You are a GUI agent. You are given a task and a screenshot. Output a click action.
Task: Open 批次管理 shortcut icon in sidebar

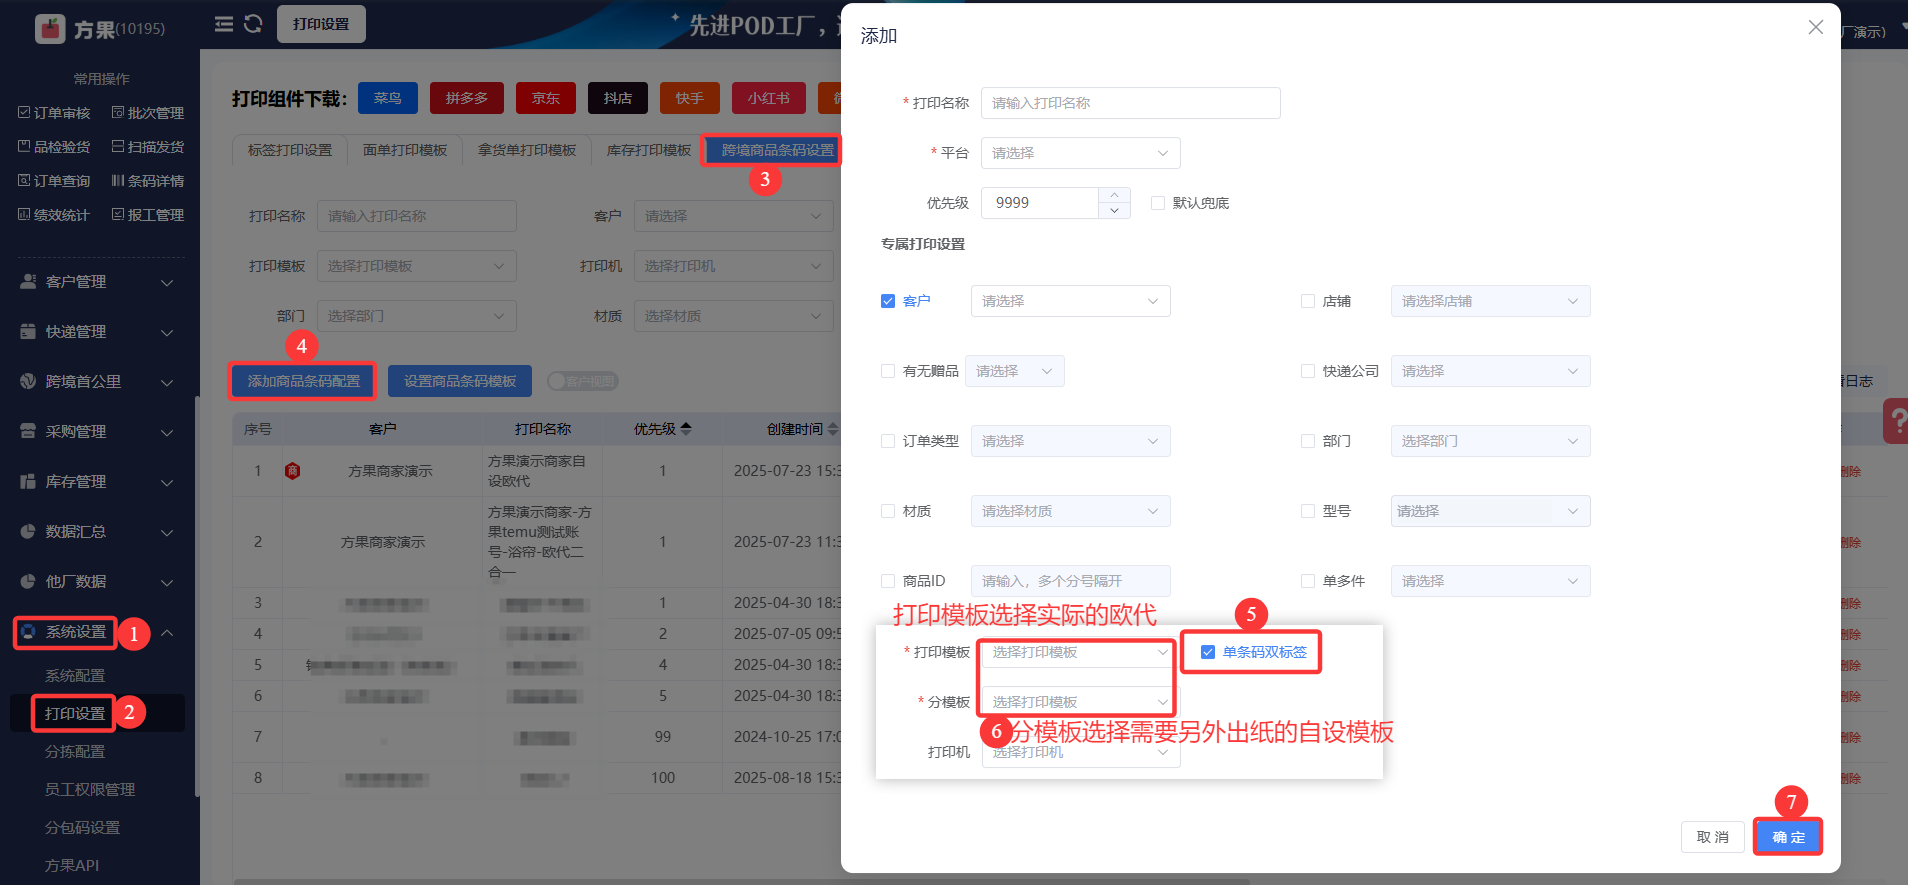tap(118, 112)
